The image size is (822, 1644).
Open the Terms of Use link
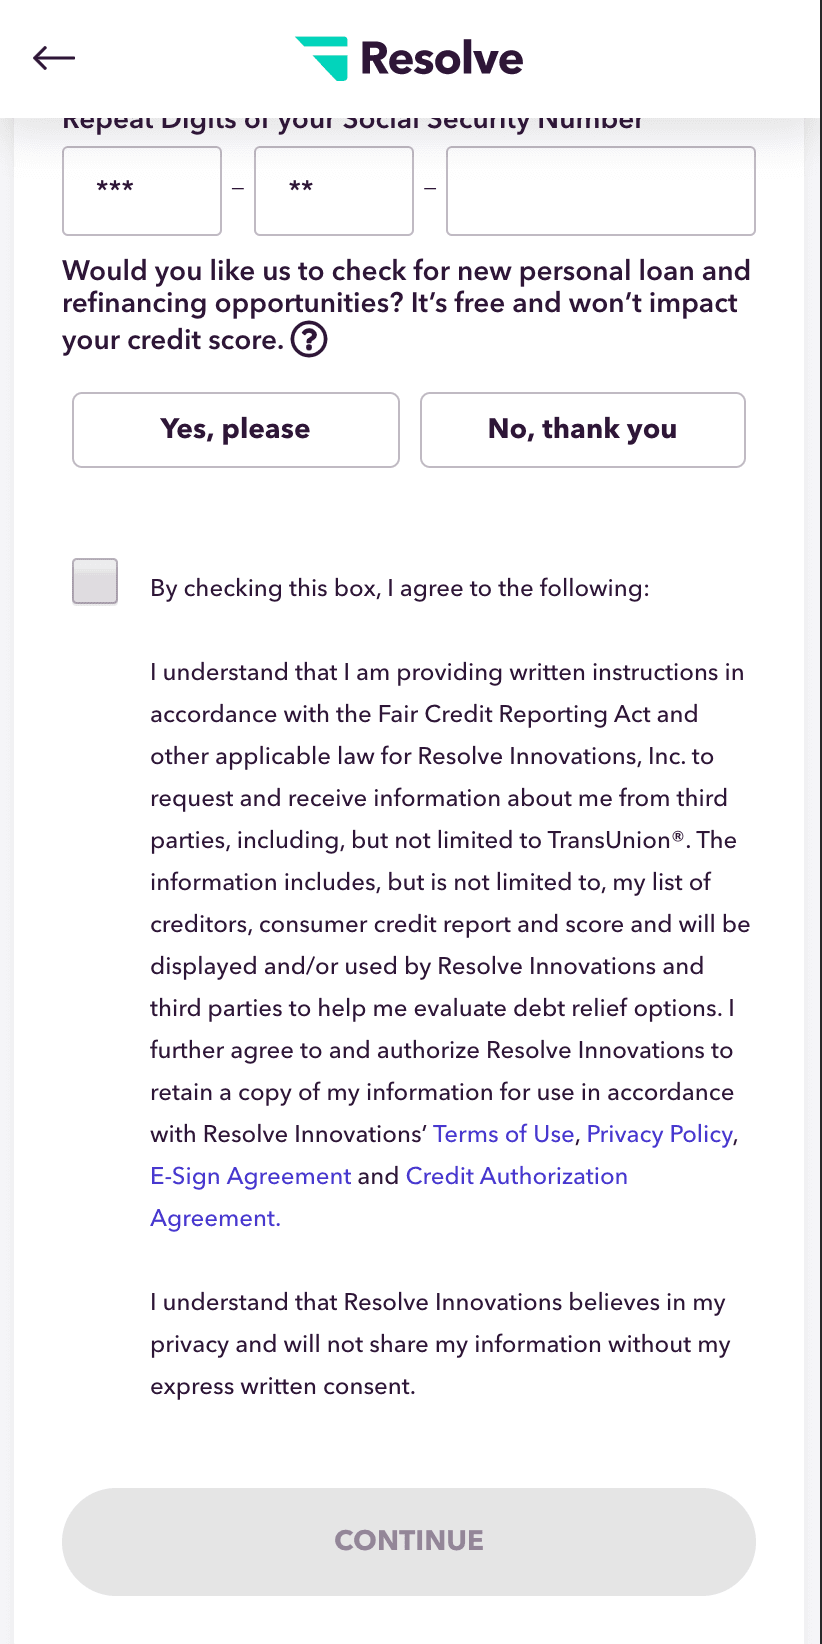[504, 1134]
